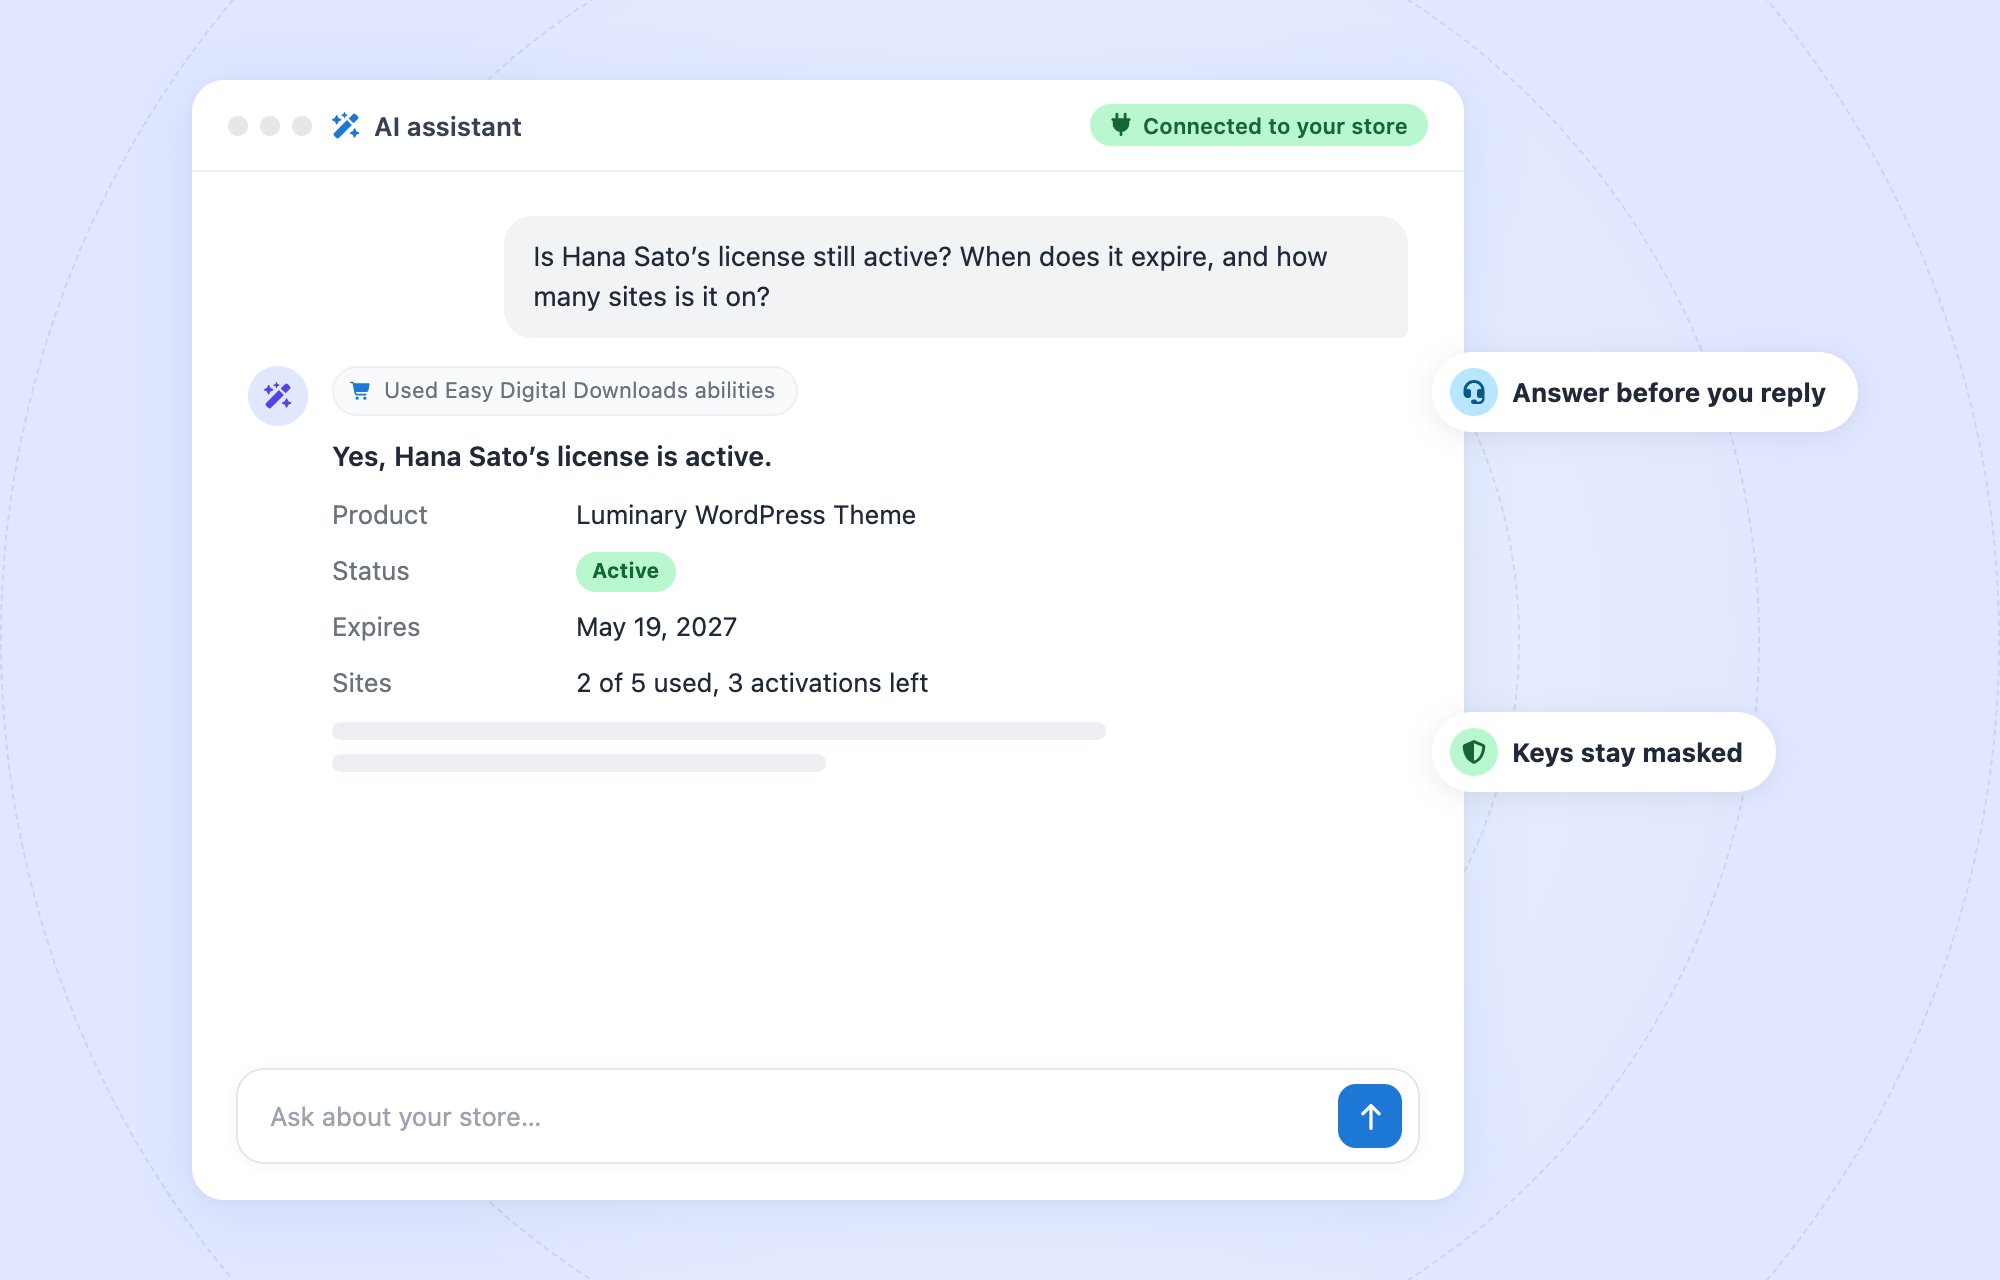Click the shield icon in Keys stay masked
Image resolution: width=2000 pixels, height=1280 pixels.
(1474, 752)
